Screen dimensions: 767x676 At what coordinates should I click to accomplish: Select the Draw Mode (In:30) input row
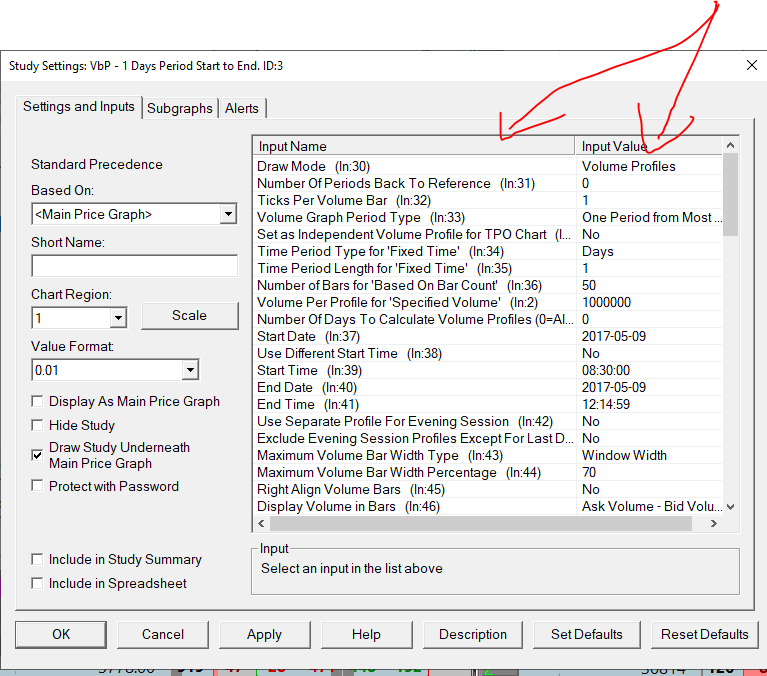[488, 166]
